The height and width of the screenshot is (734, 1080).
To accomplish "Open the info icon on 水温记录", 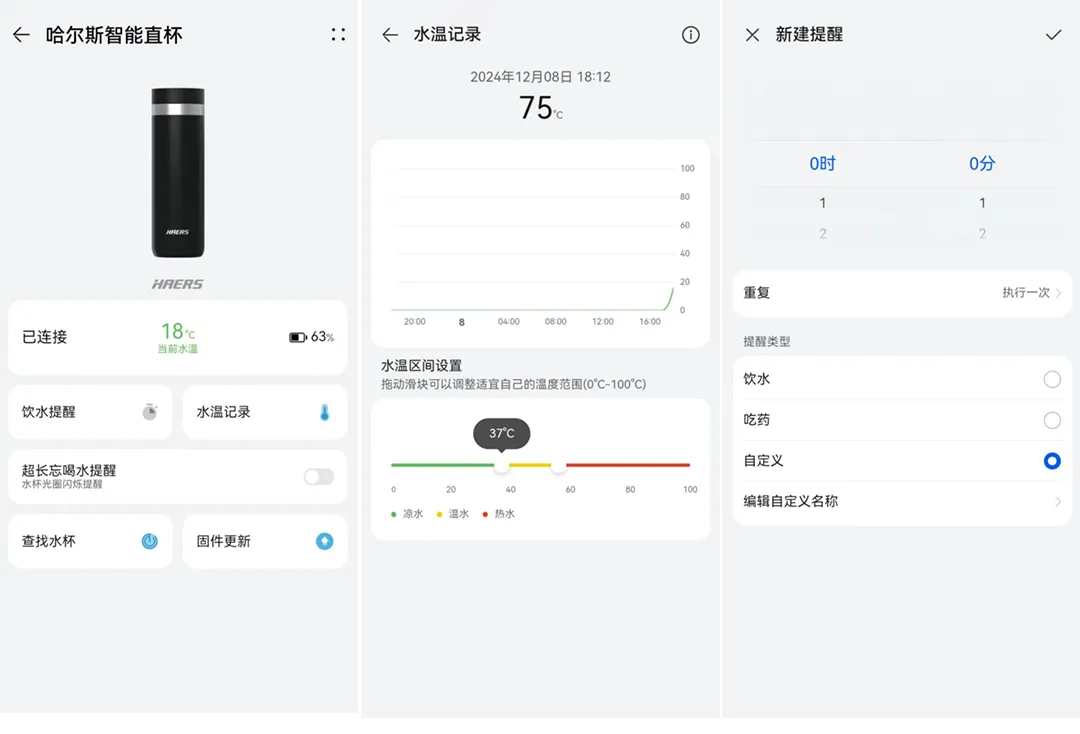I will pos(690,34).
